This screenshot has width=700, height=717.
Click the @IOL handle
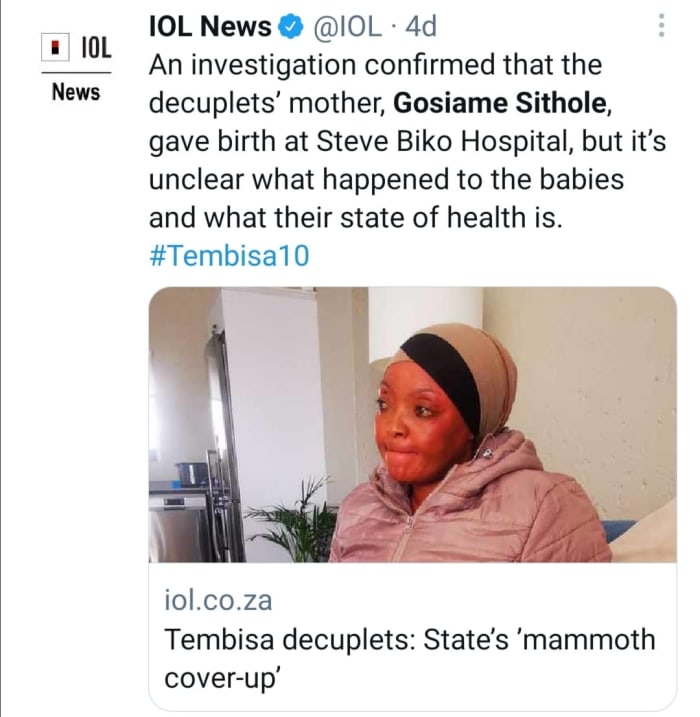pyautogui.click(x=350, y=28)
